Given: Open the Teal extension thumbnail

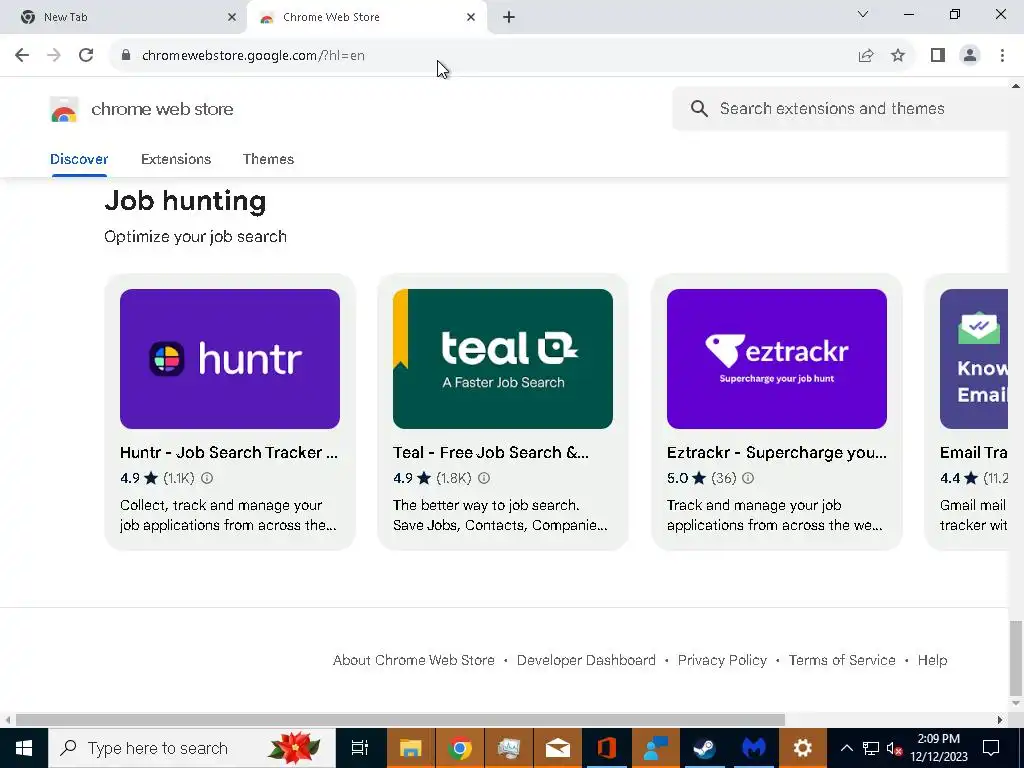Looking at the screenshot, I should pos(503,359).
